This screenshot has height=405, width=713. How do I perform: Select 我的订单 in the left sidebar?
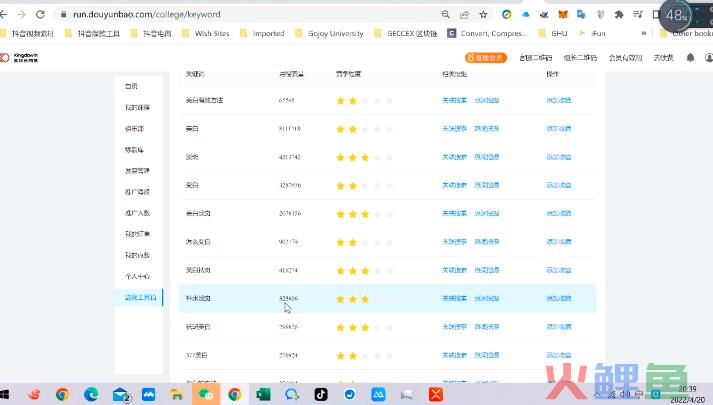137,234
